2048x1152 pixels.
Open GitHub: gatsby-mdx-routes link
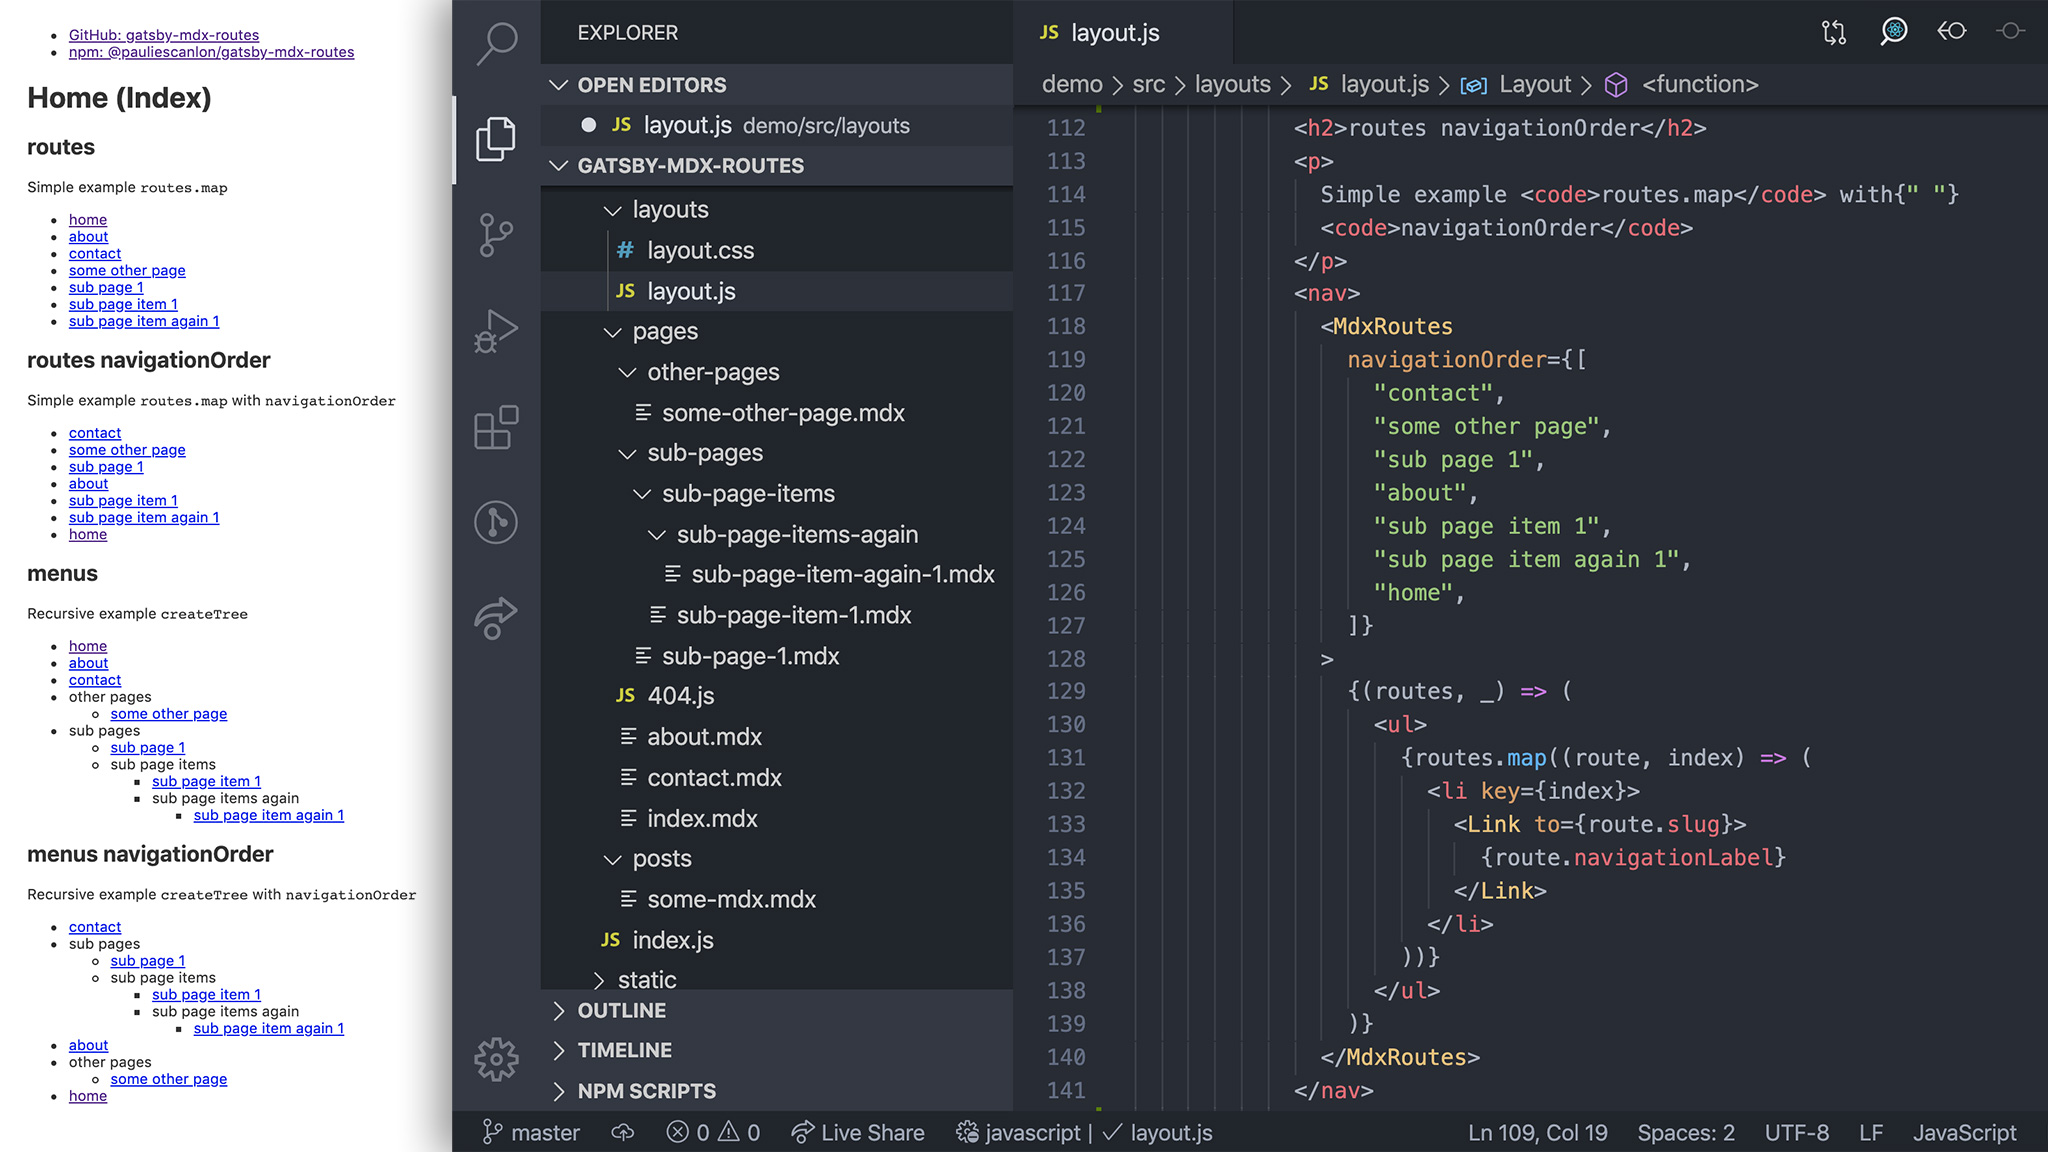coord(164,35)
